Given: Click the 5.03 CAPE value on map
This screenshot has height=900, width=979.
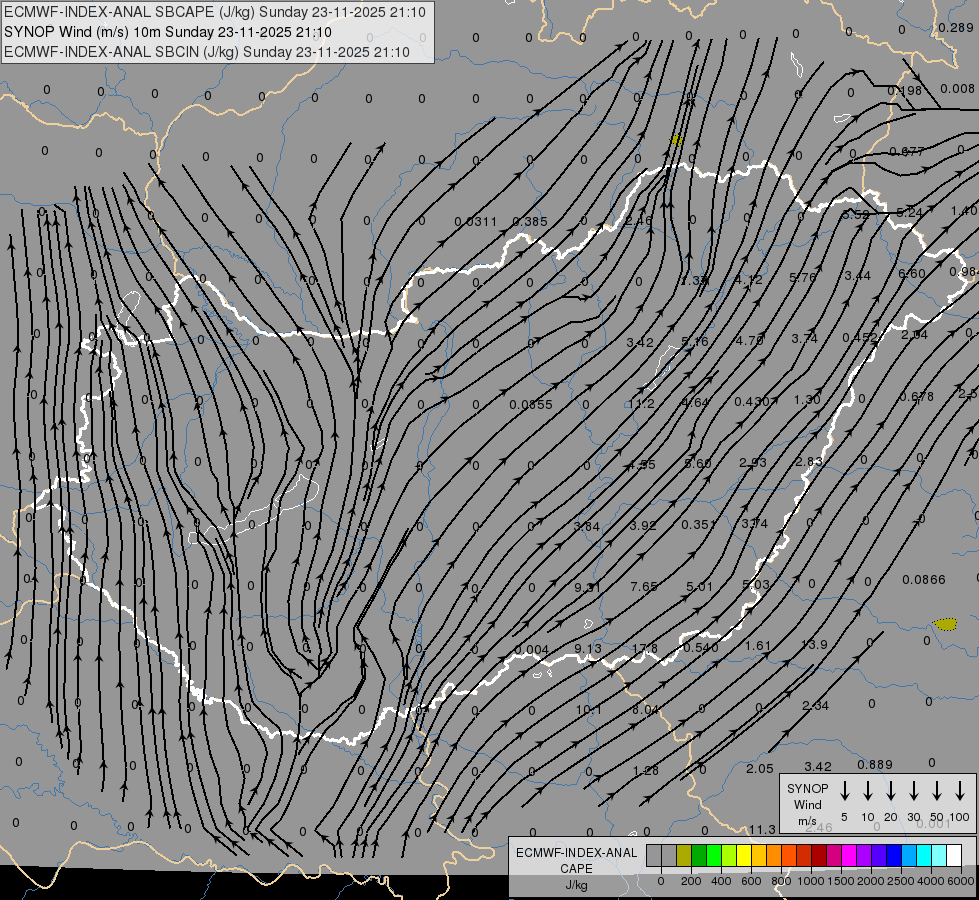Looking at the screenshot, I should [x=755, y=585].
